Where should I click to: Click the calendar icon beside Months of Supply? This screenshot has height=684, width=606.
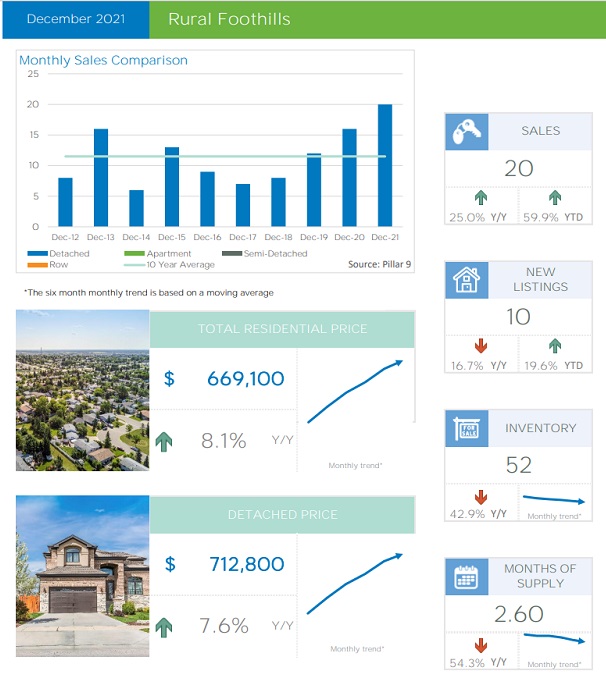pyautogui.click(x=464, y=576)
